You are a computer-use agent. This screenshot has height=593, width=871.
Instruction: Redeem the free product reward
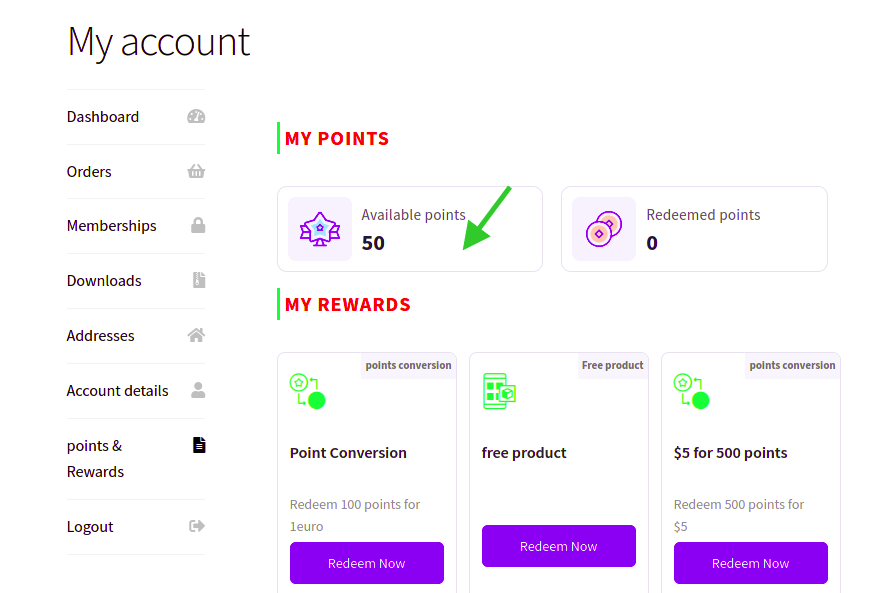tap(559, 546)
